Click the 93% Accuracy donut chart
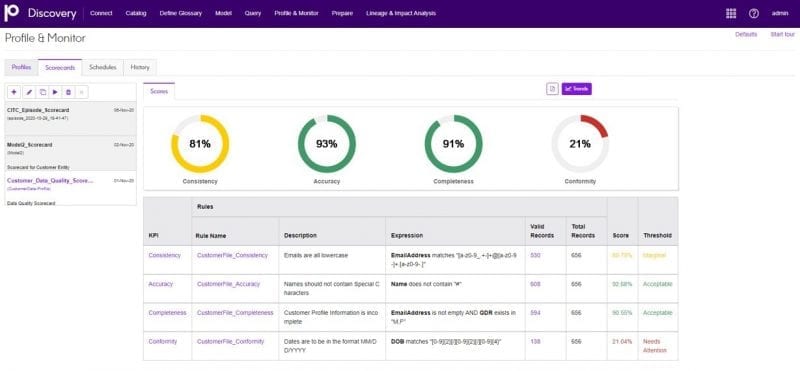800x371 pixels. pos(327,144)
